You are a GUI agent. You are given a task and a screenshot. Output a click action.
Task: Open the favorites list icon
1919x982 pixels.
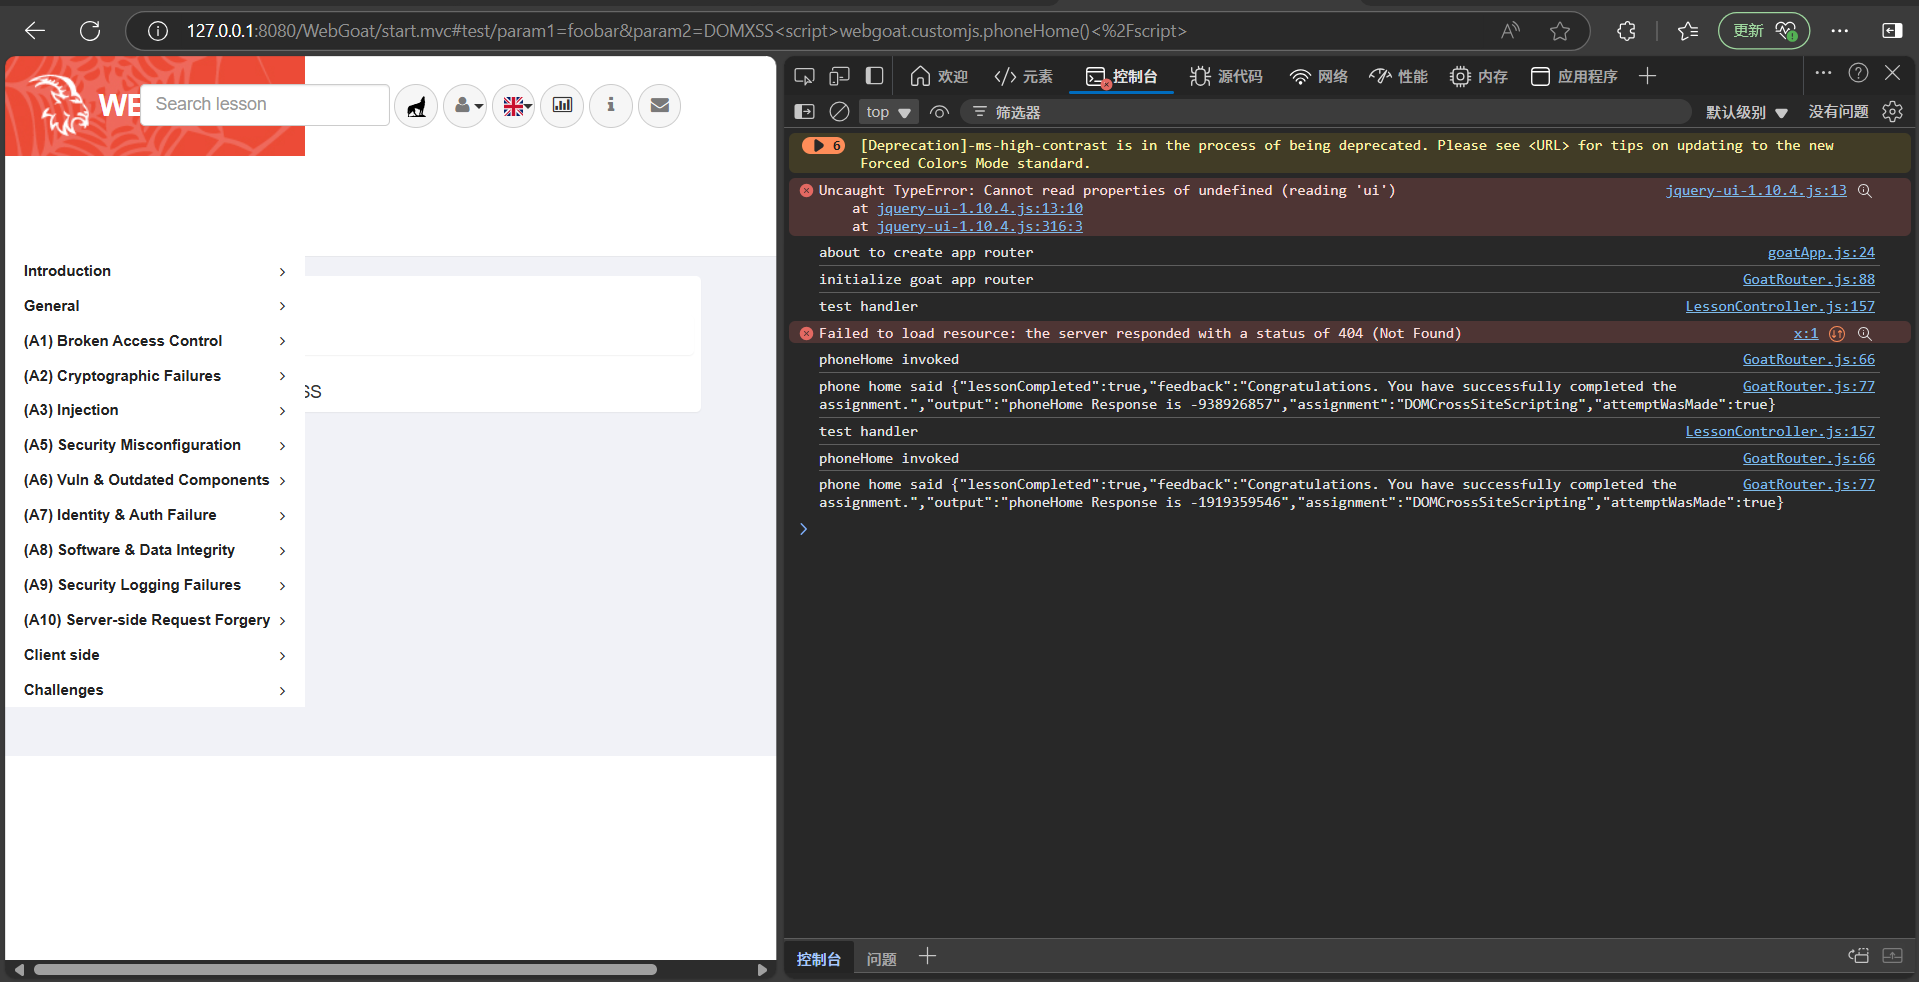(1688, 31)
